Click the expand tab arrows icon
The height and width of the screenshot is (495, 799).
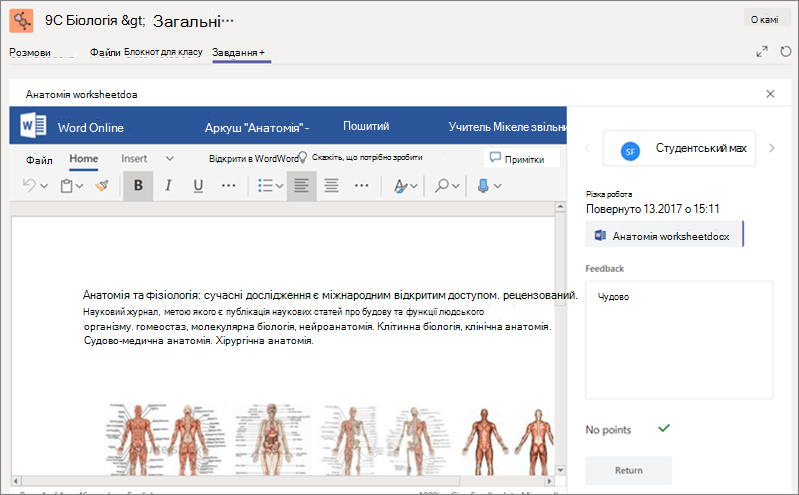(762, 51)
